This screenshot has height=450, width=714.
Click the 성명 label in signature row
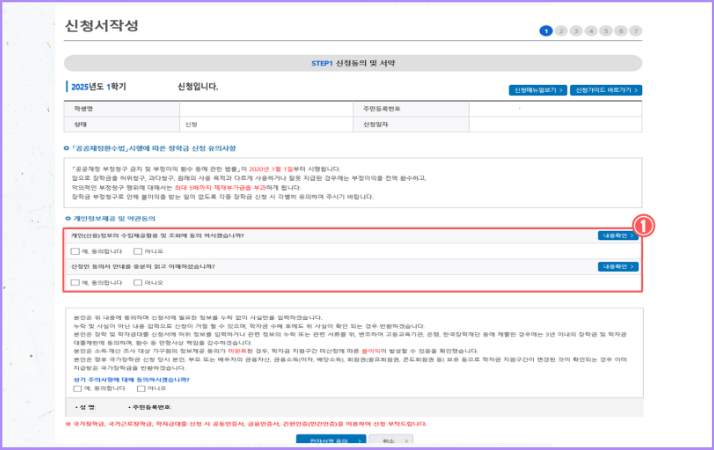[x=86, y=407]
